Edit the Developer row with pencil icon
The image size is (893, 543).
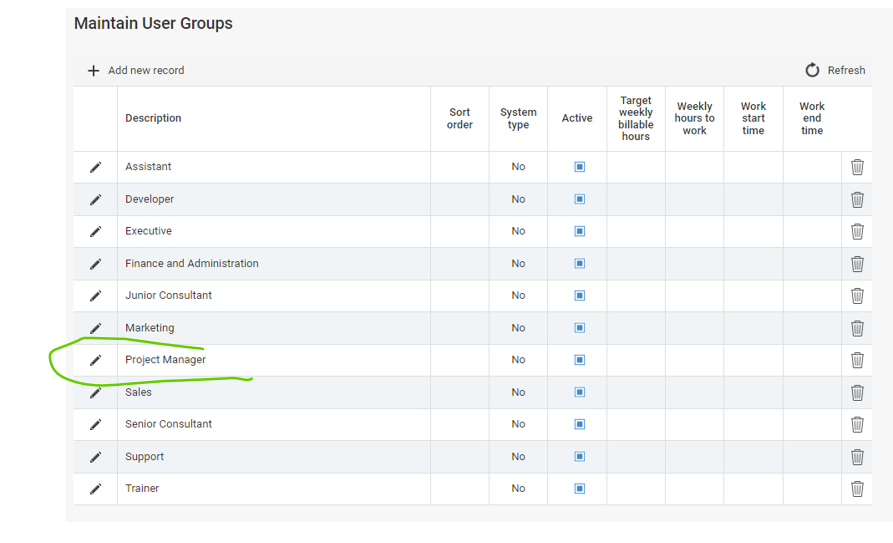click(x=96, y=199)
